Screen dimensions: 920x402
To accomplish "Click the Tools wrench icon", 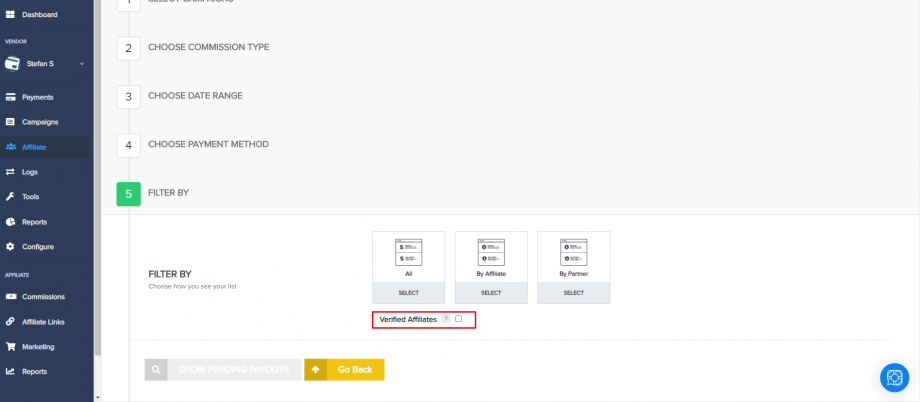I will (x=10, y=197).
